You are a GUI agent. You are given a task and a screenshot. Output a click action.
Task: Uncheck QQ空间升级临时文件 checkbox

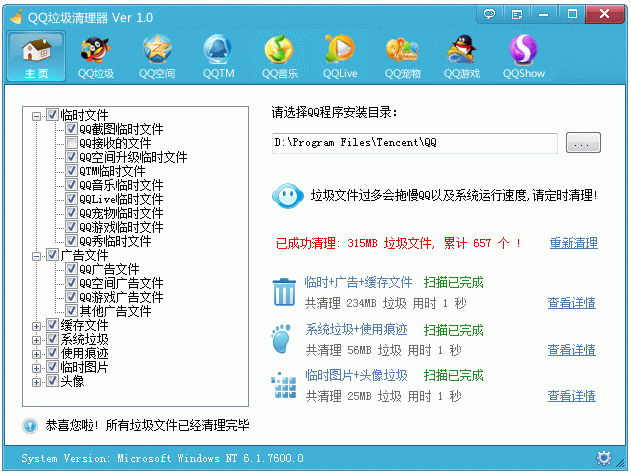(71, 157)
